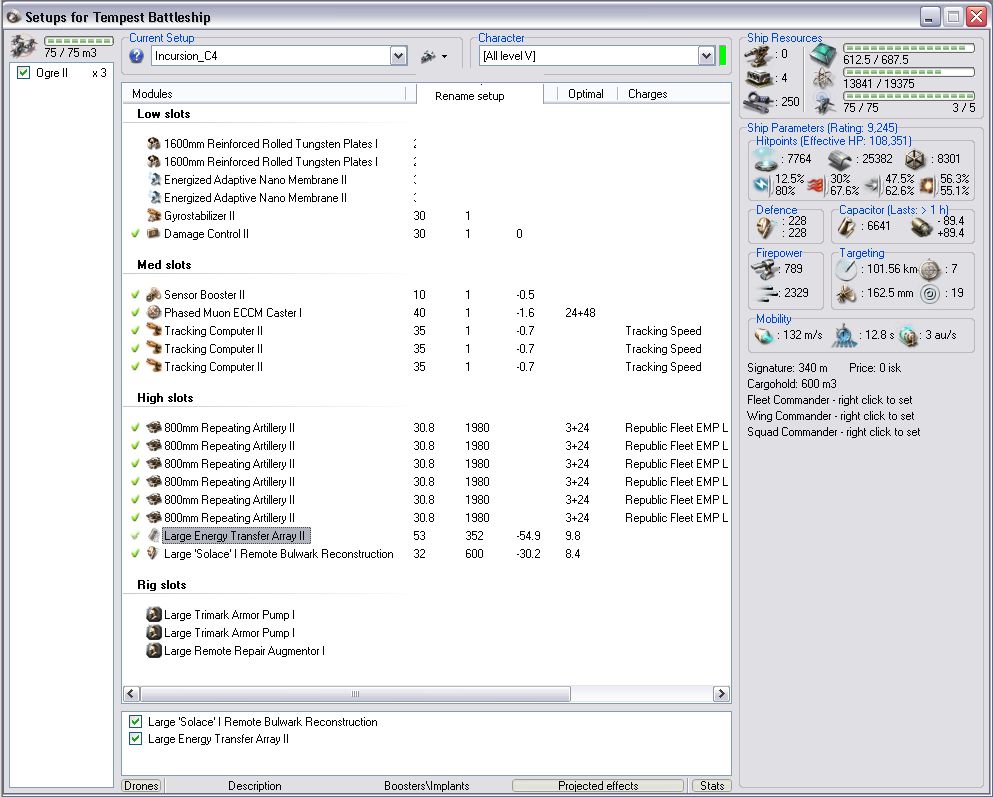
Task: Toggle Phased Muon ECCM Caster I checkmark
Action: point(135,313)
